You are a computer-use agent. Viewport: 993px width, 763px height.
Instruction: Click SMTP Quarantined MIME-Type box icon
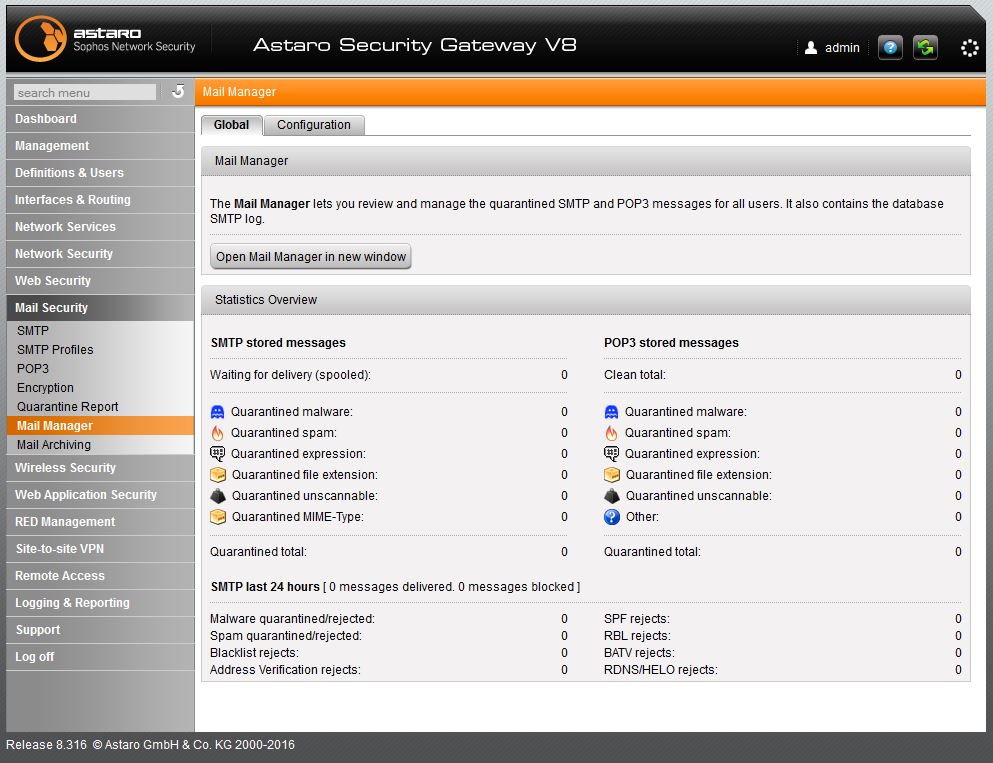218,517
